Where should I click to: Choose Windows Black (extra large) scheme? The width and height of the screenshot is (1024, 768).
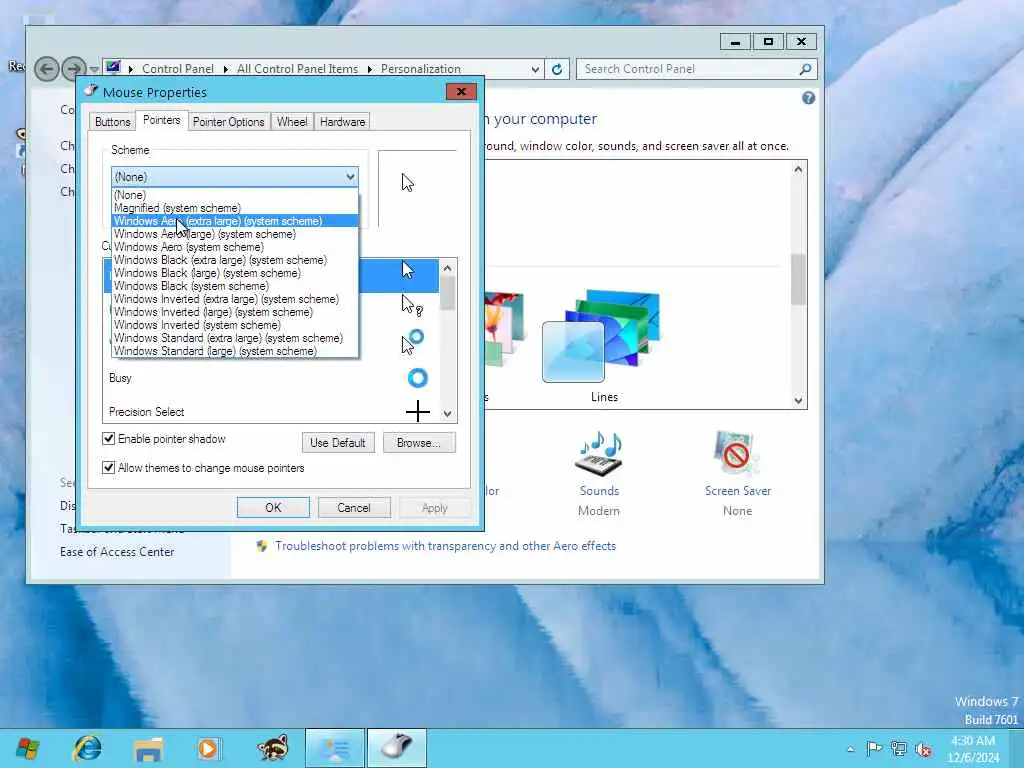235,260
